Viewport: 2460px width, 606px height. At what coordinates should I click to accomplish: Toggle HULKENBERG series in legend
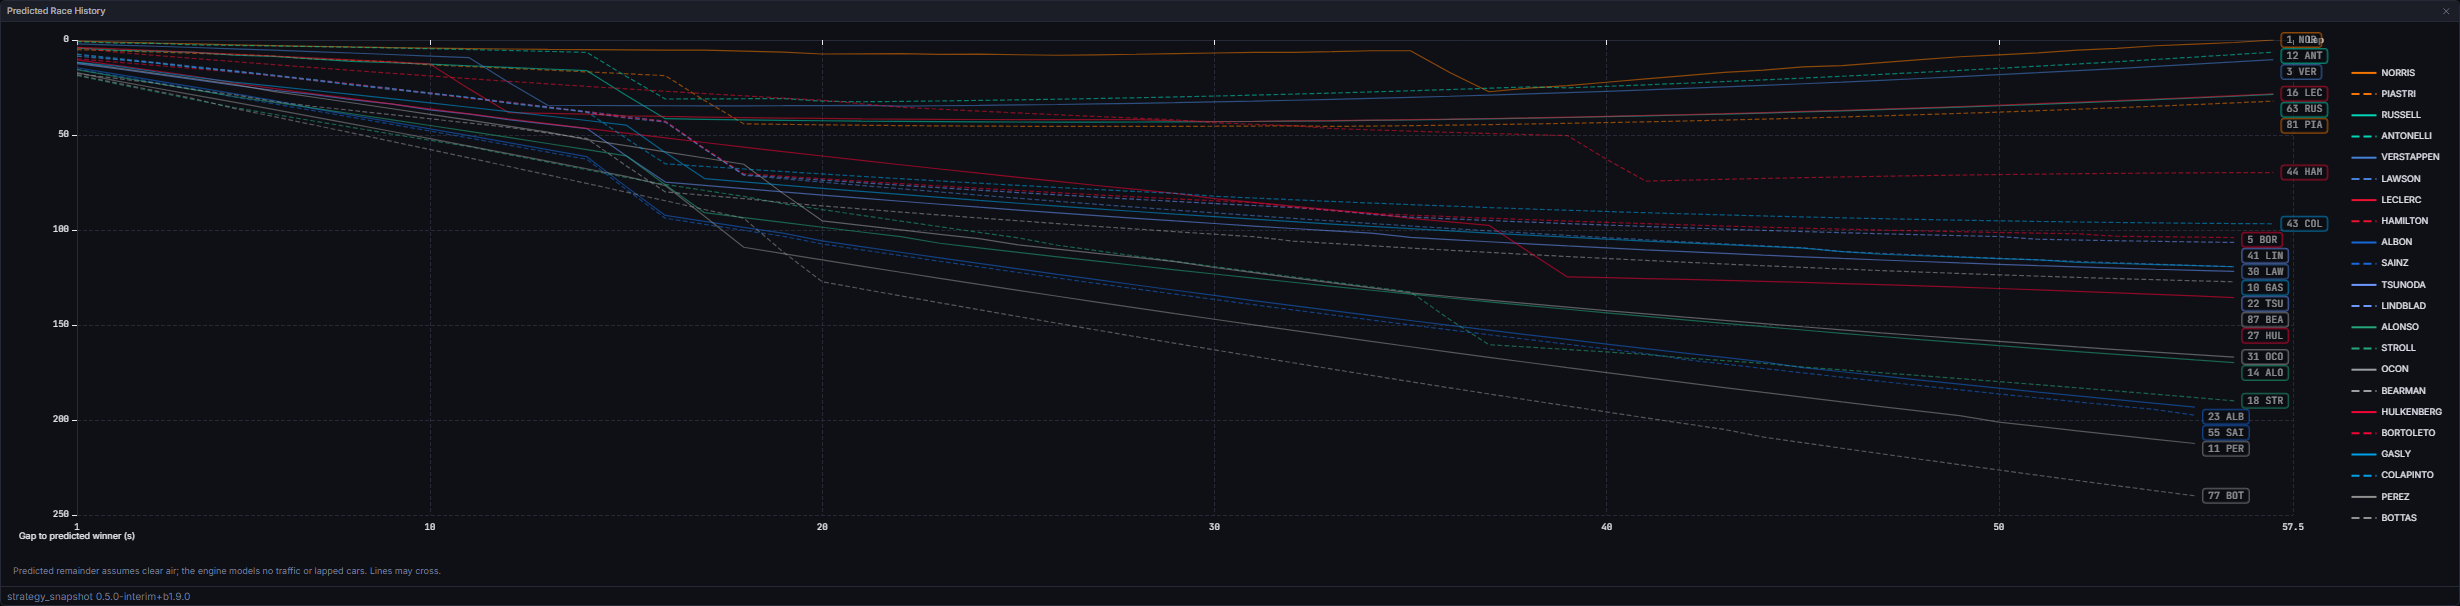pos(2396,412)
